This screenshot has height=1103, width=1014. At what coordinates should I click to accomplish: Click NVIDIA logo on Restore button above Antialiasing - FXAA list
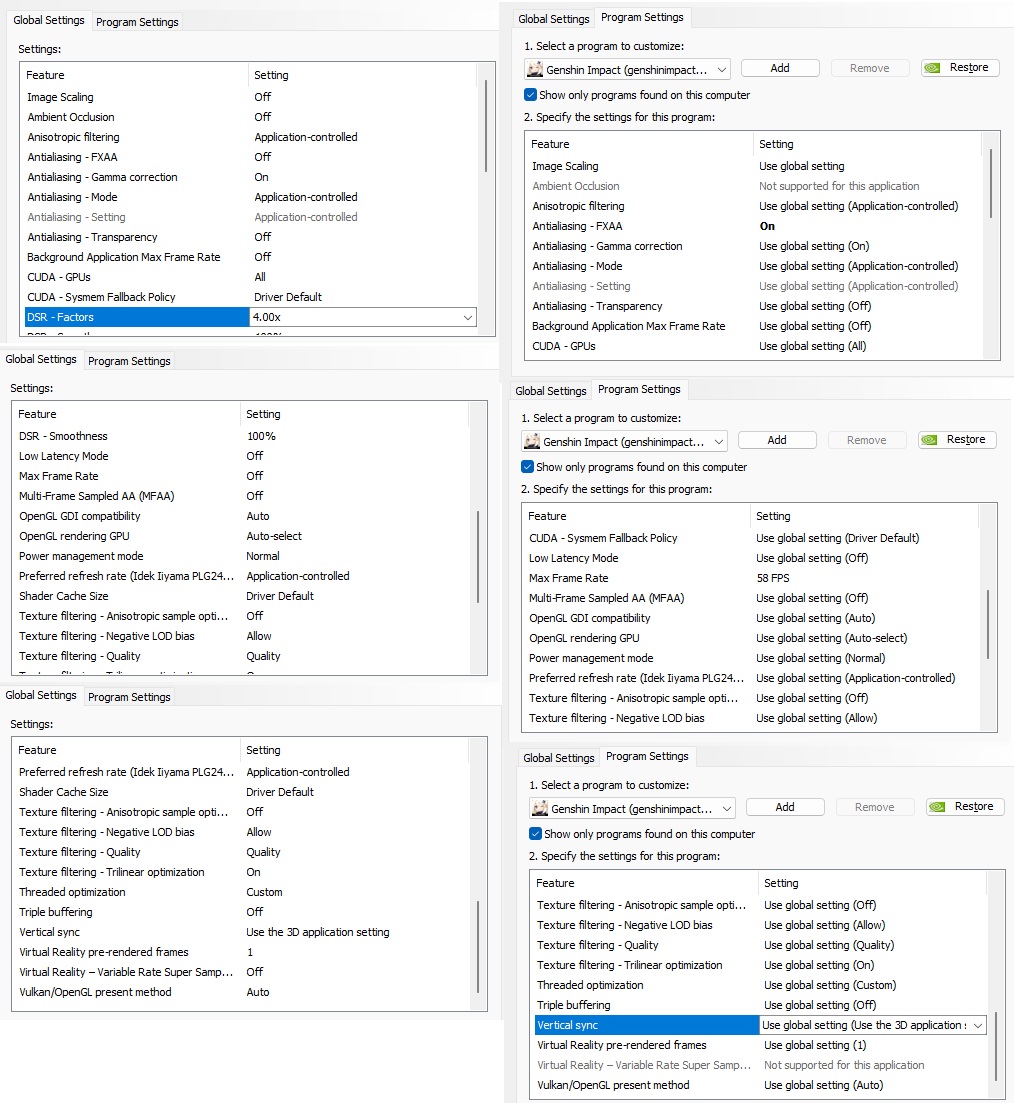[932, 68]
